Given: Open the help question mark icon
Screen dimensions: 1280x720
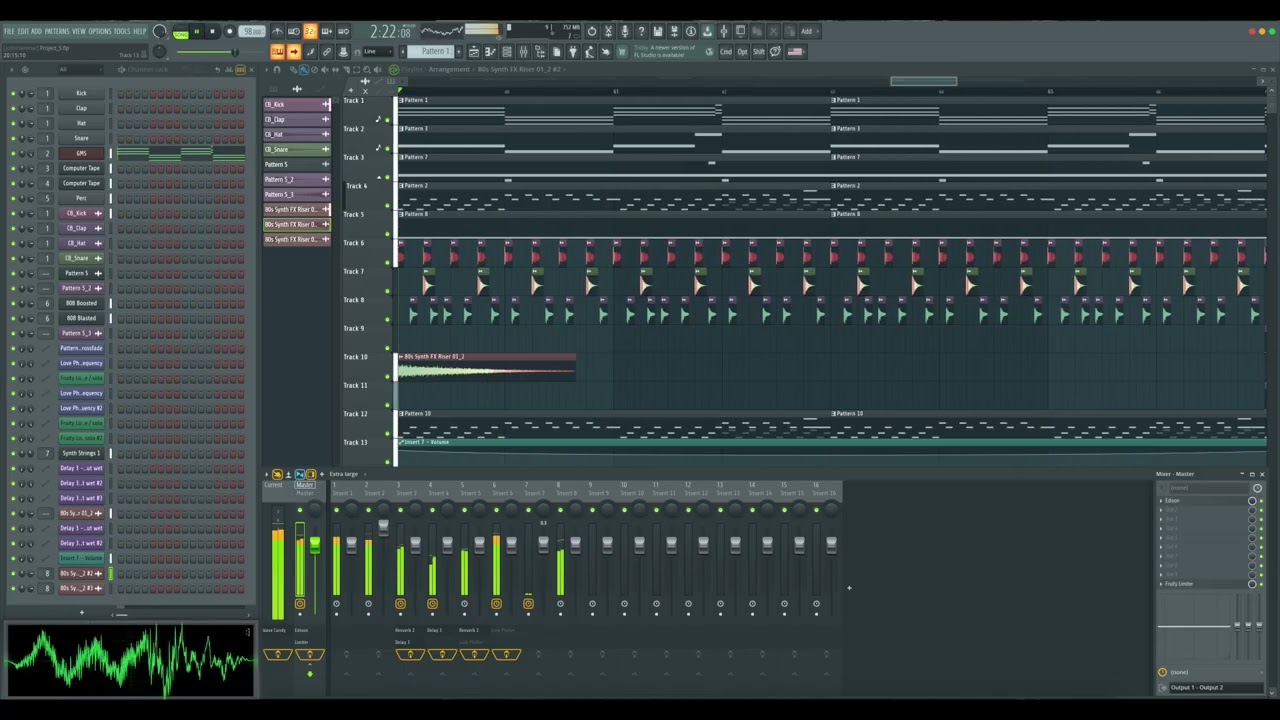Looking at the screenshot, I should [x=641, y=31].
